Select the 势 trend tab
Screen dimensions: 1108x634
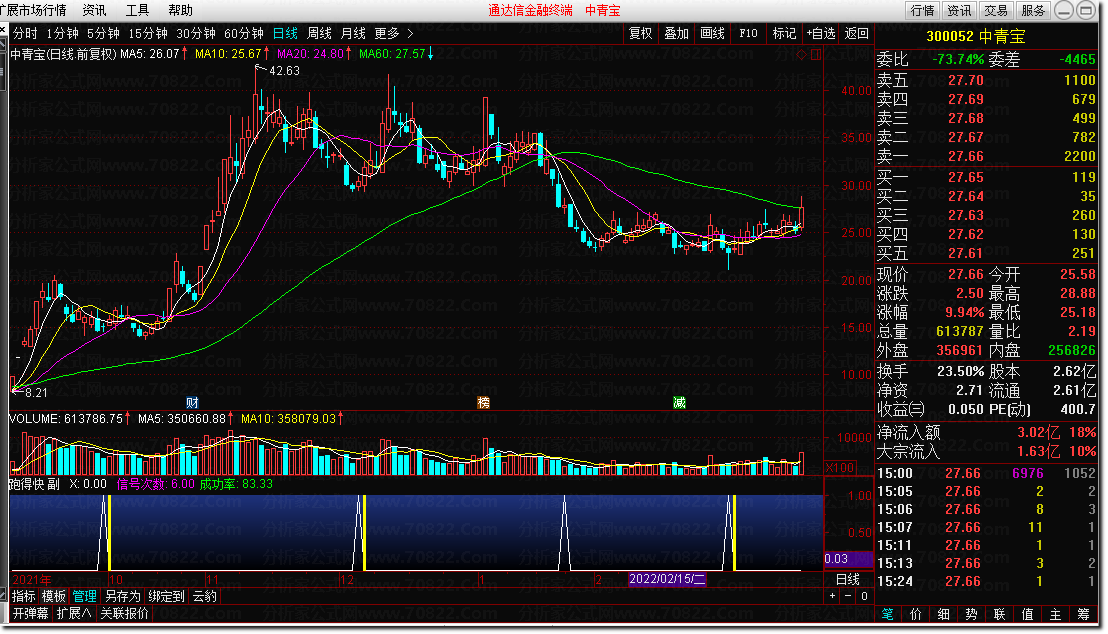pos(972,614)
